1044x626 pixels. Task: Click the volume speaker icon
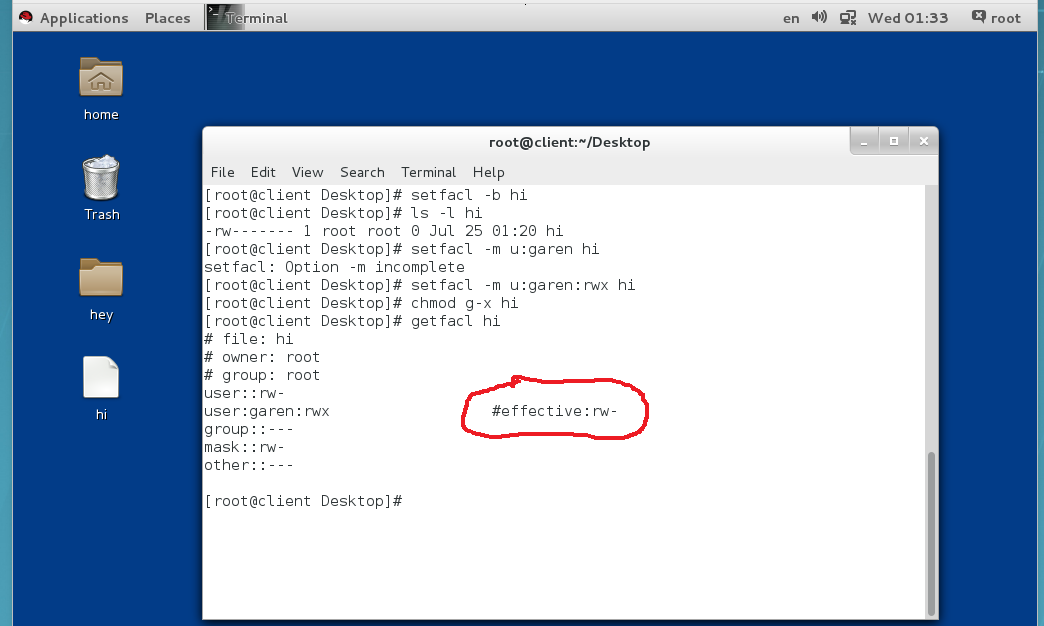click(x=819, y=17)
